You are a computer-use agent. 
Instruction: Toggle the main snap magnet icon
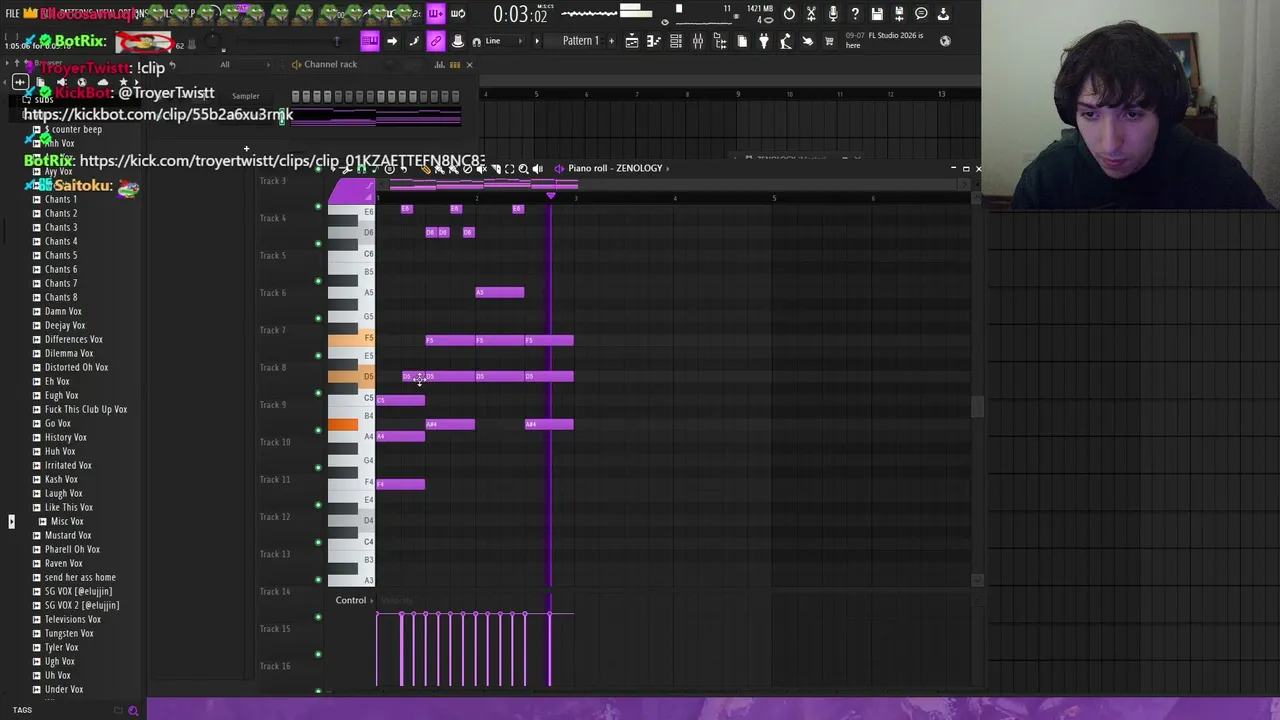[x=476, y=41]
